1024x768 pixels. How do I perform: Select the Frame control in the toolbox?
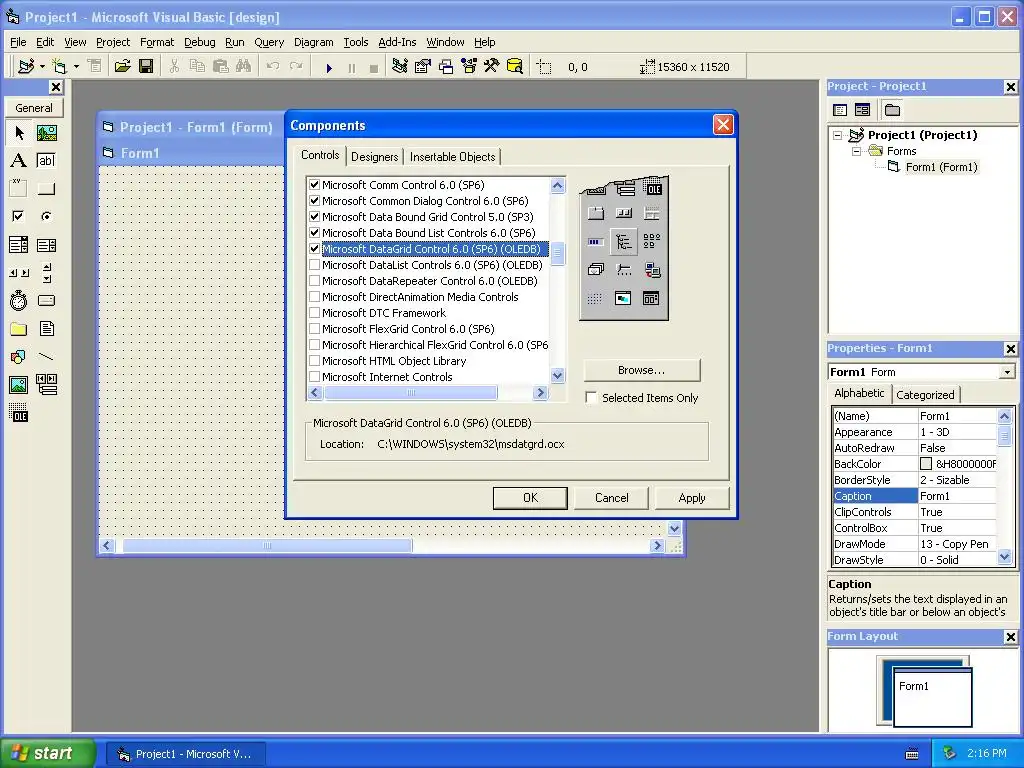19,189
